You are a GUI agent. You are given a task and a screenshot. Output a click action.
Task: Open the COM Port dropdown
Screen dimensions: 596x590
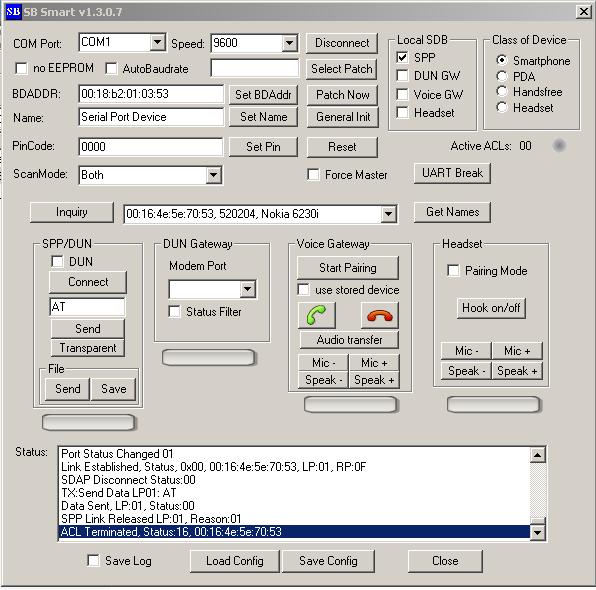point(157,42)
